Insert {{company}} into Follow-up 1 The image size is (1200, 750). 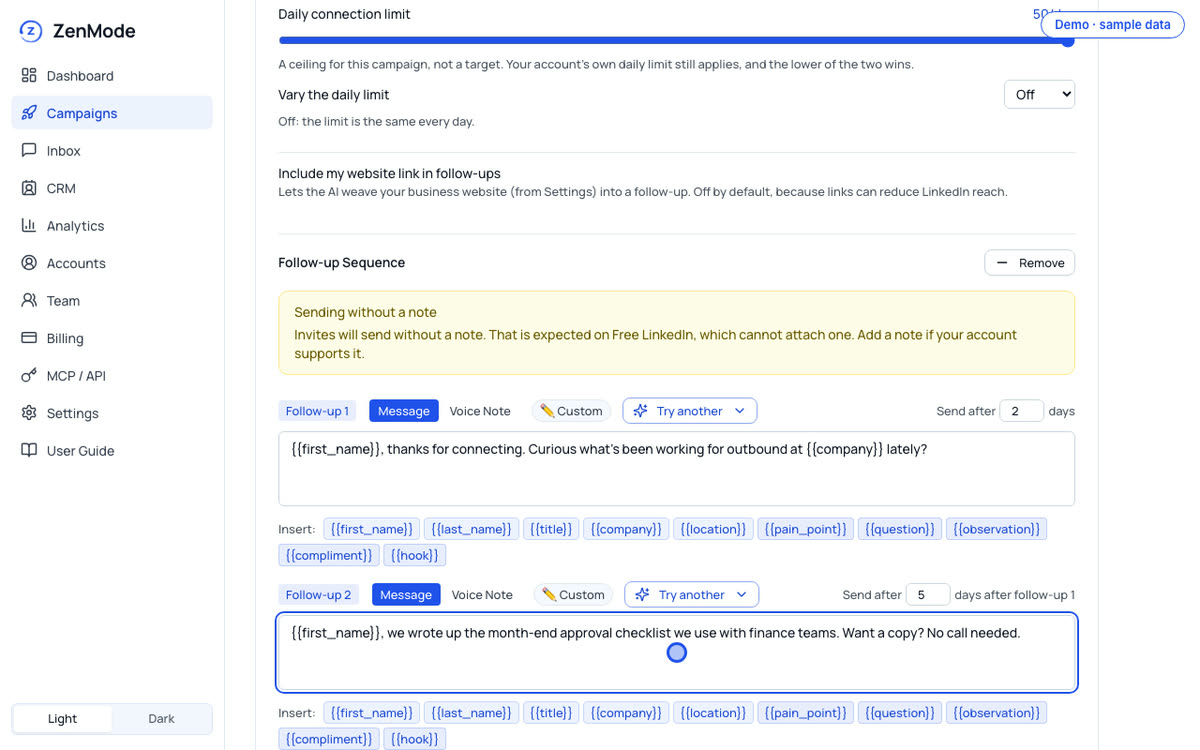[x=626, y=529]
